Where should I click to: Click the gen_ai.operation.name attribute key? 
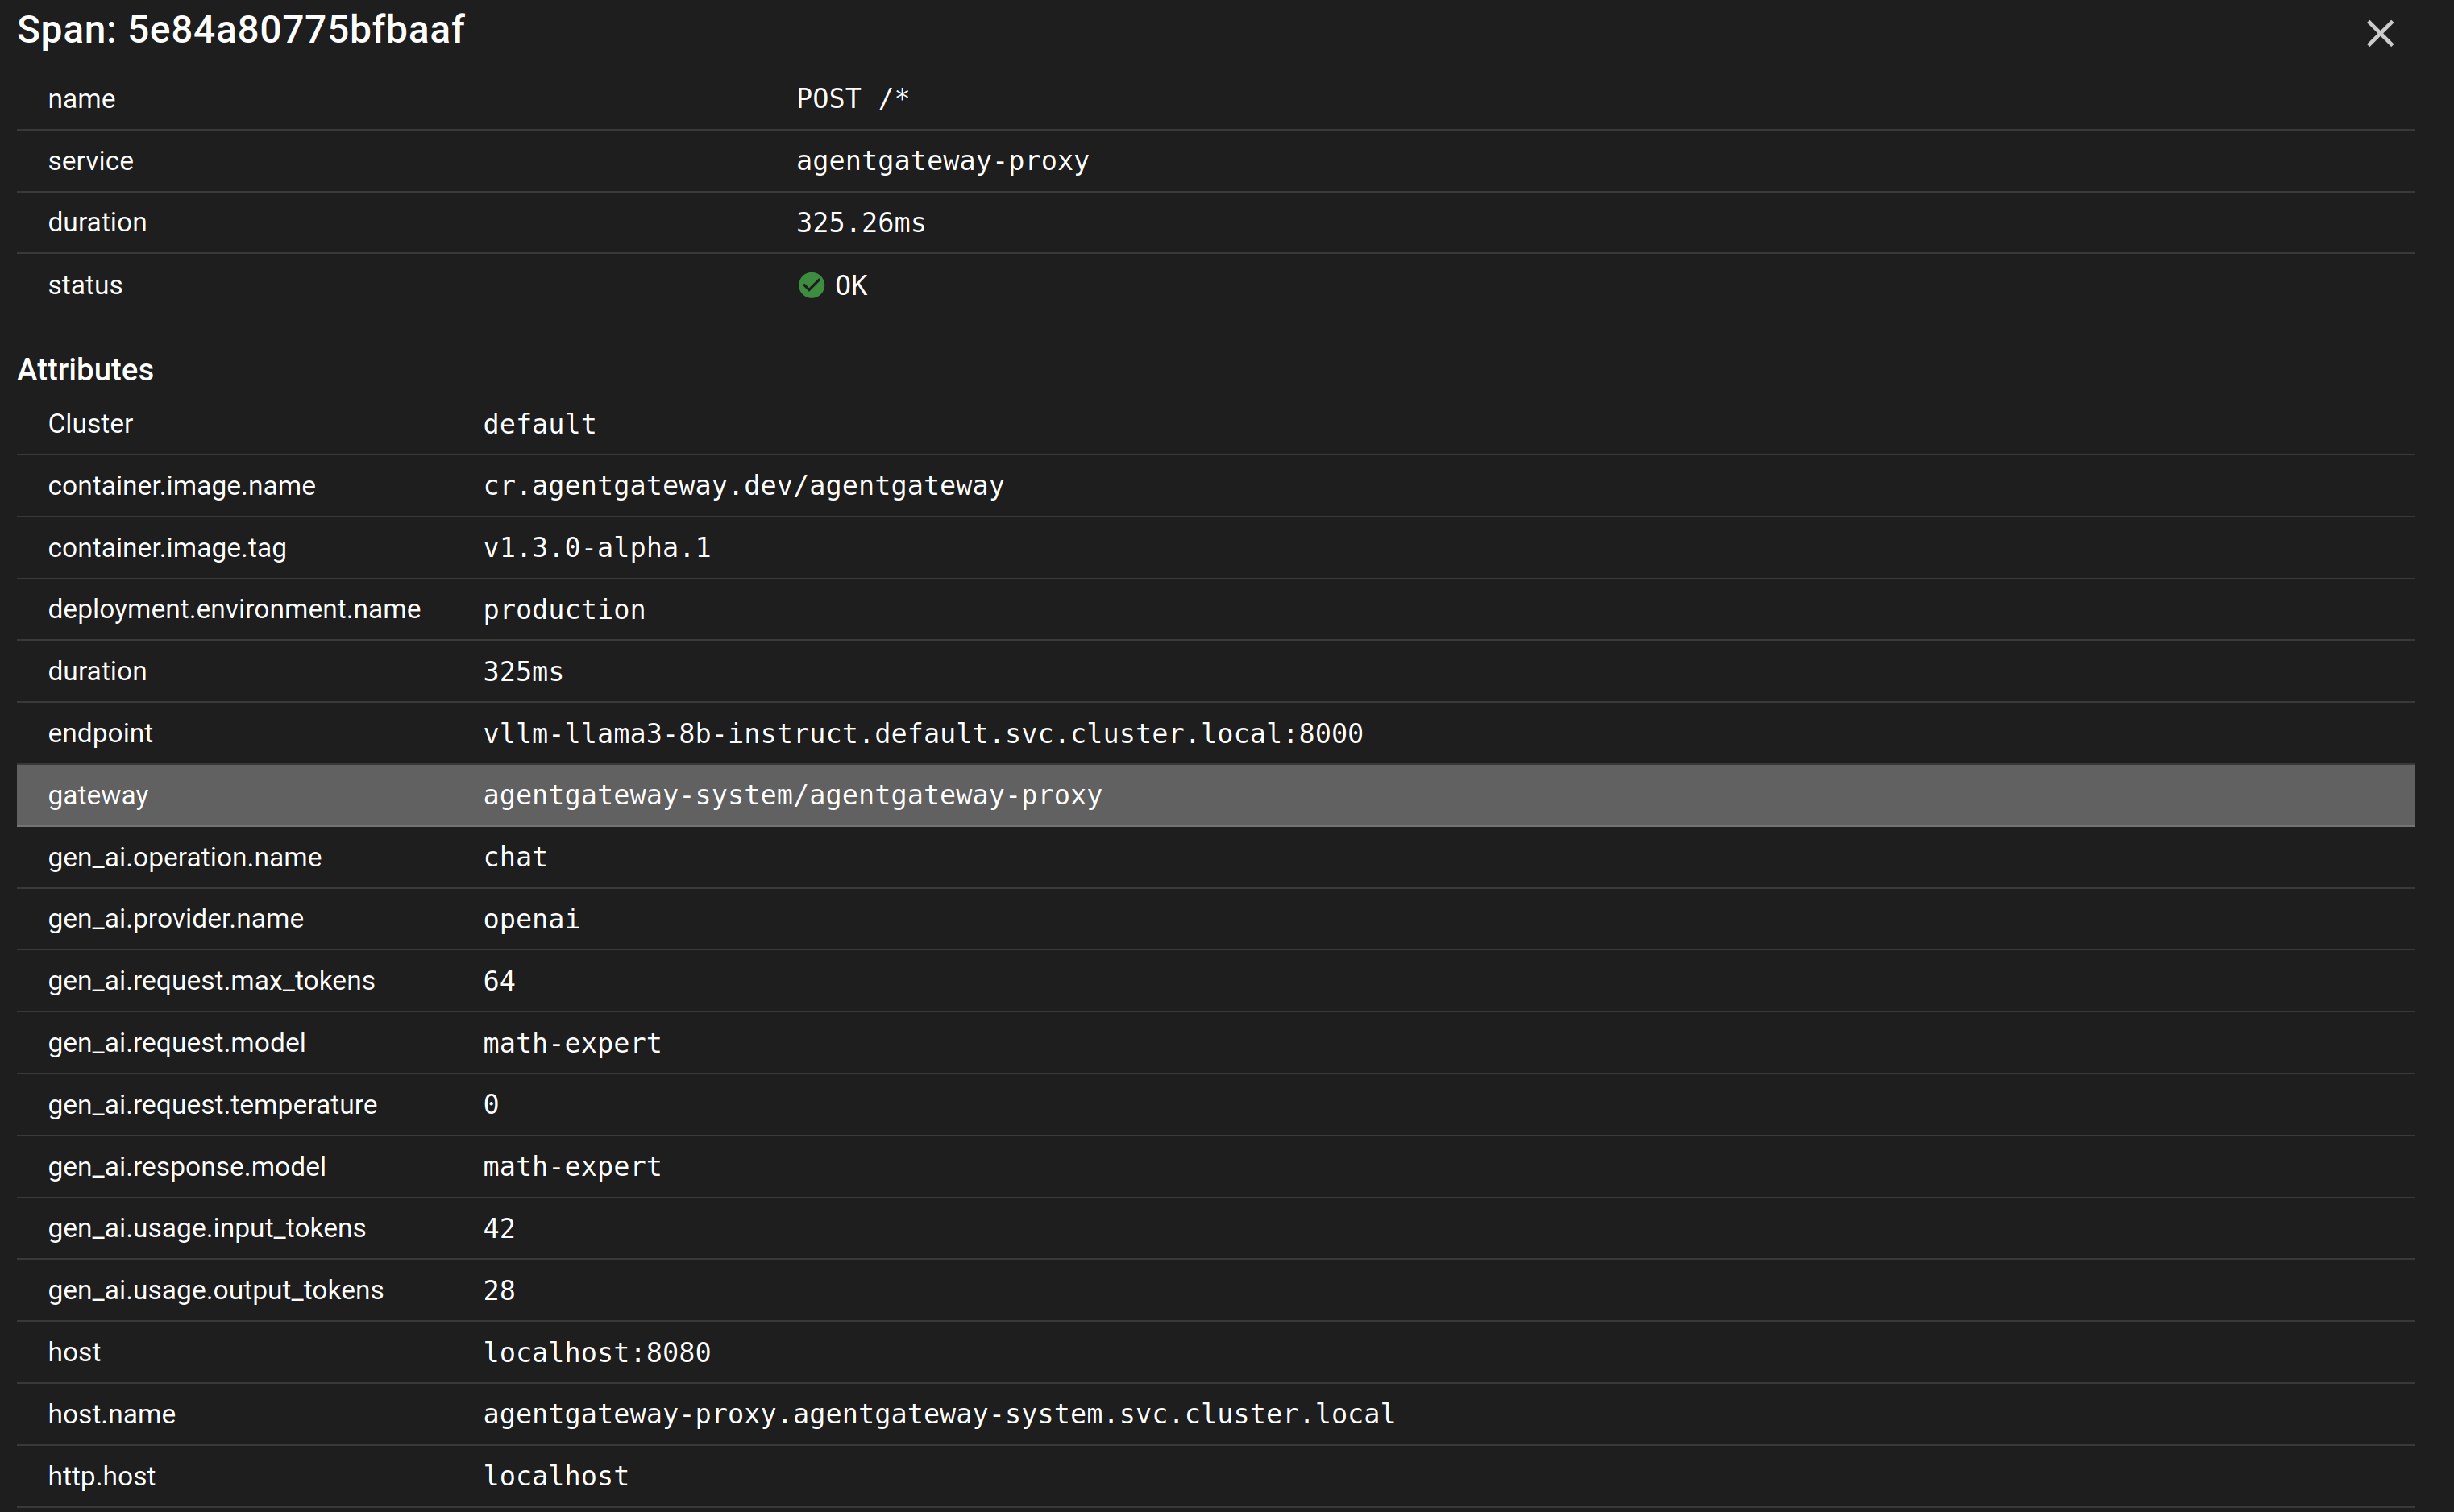(x=185, y=858)
